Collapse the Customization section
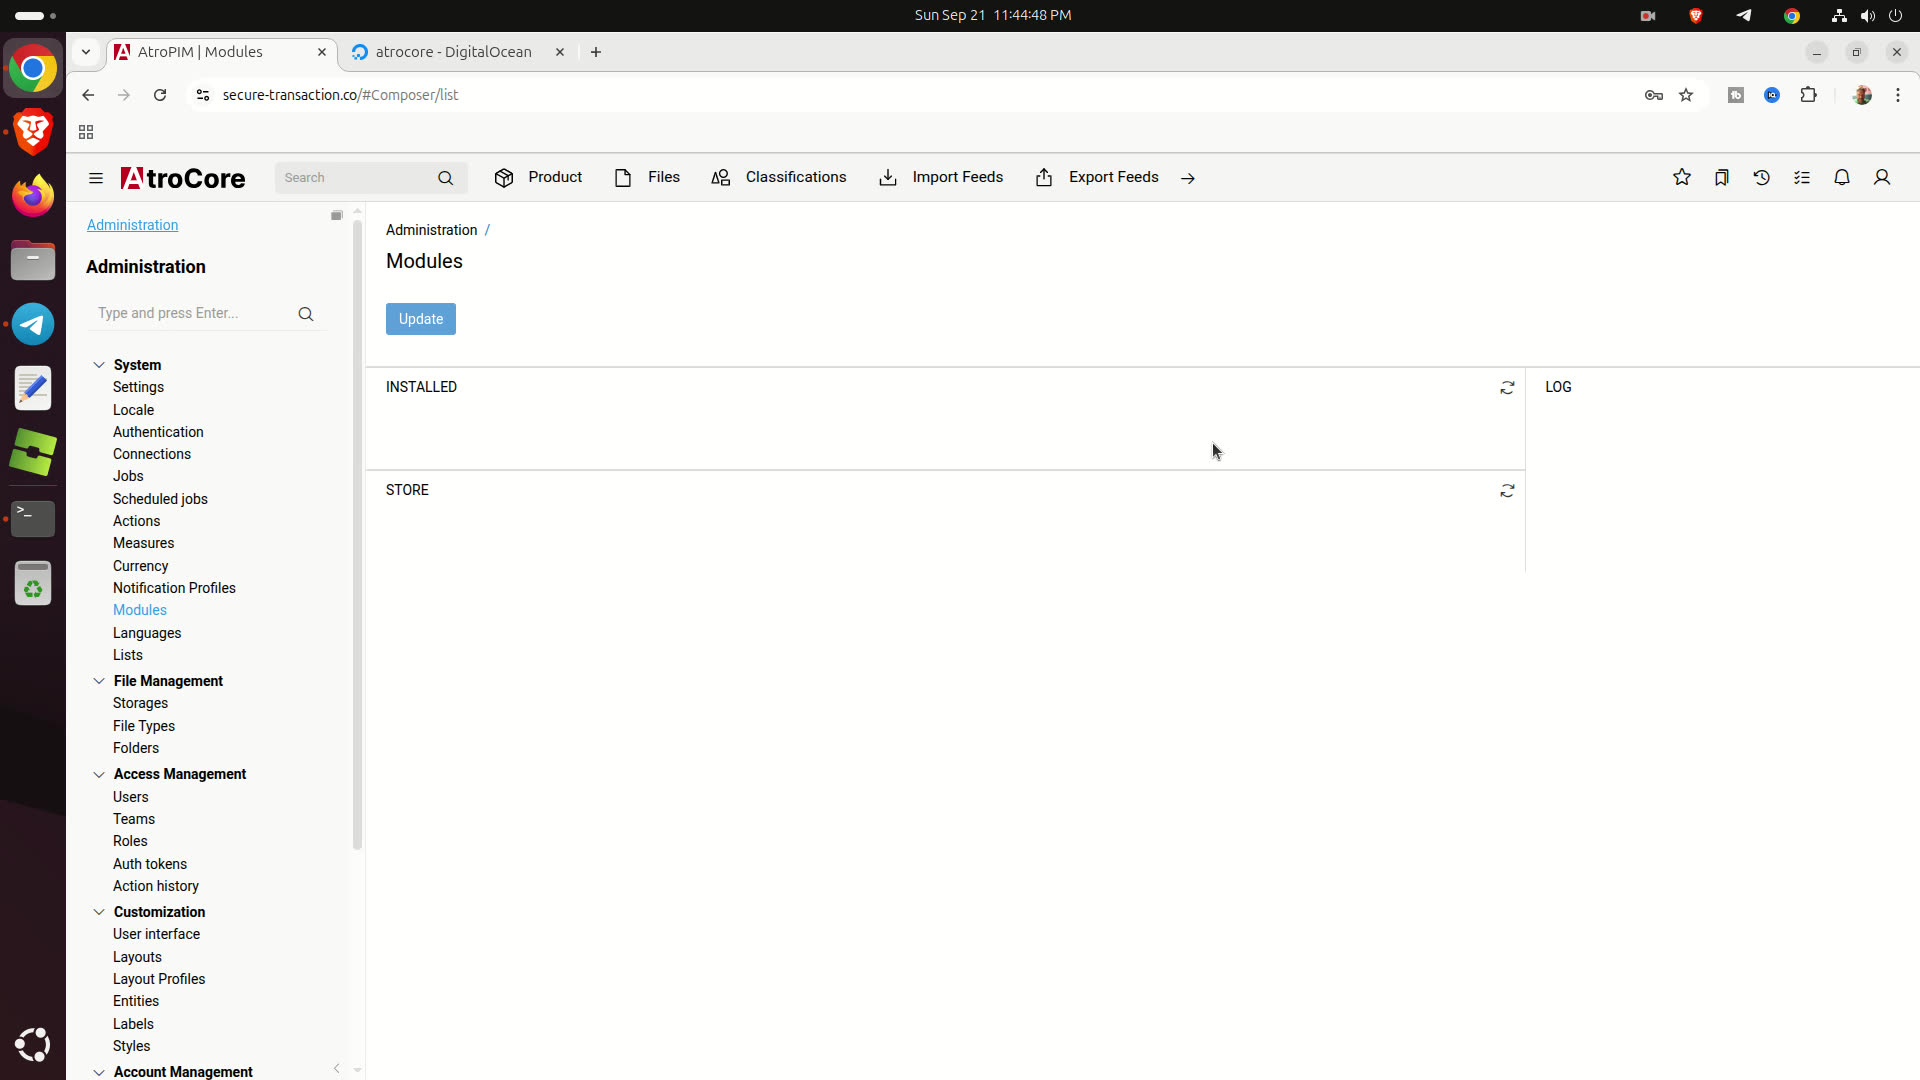 click(x=99, y=912)
